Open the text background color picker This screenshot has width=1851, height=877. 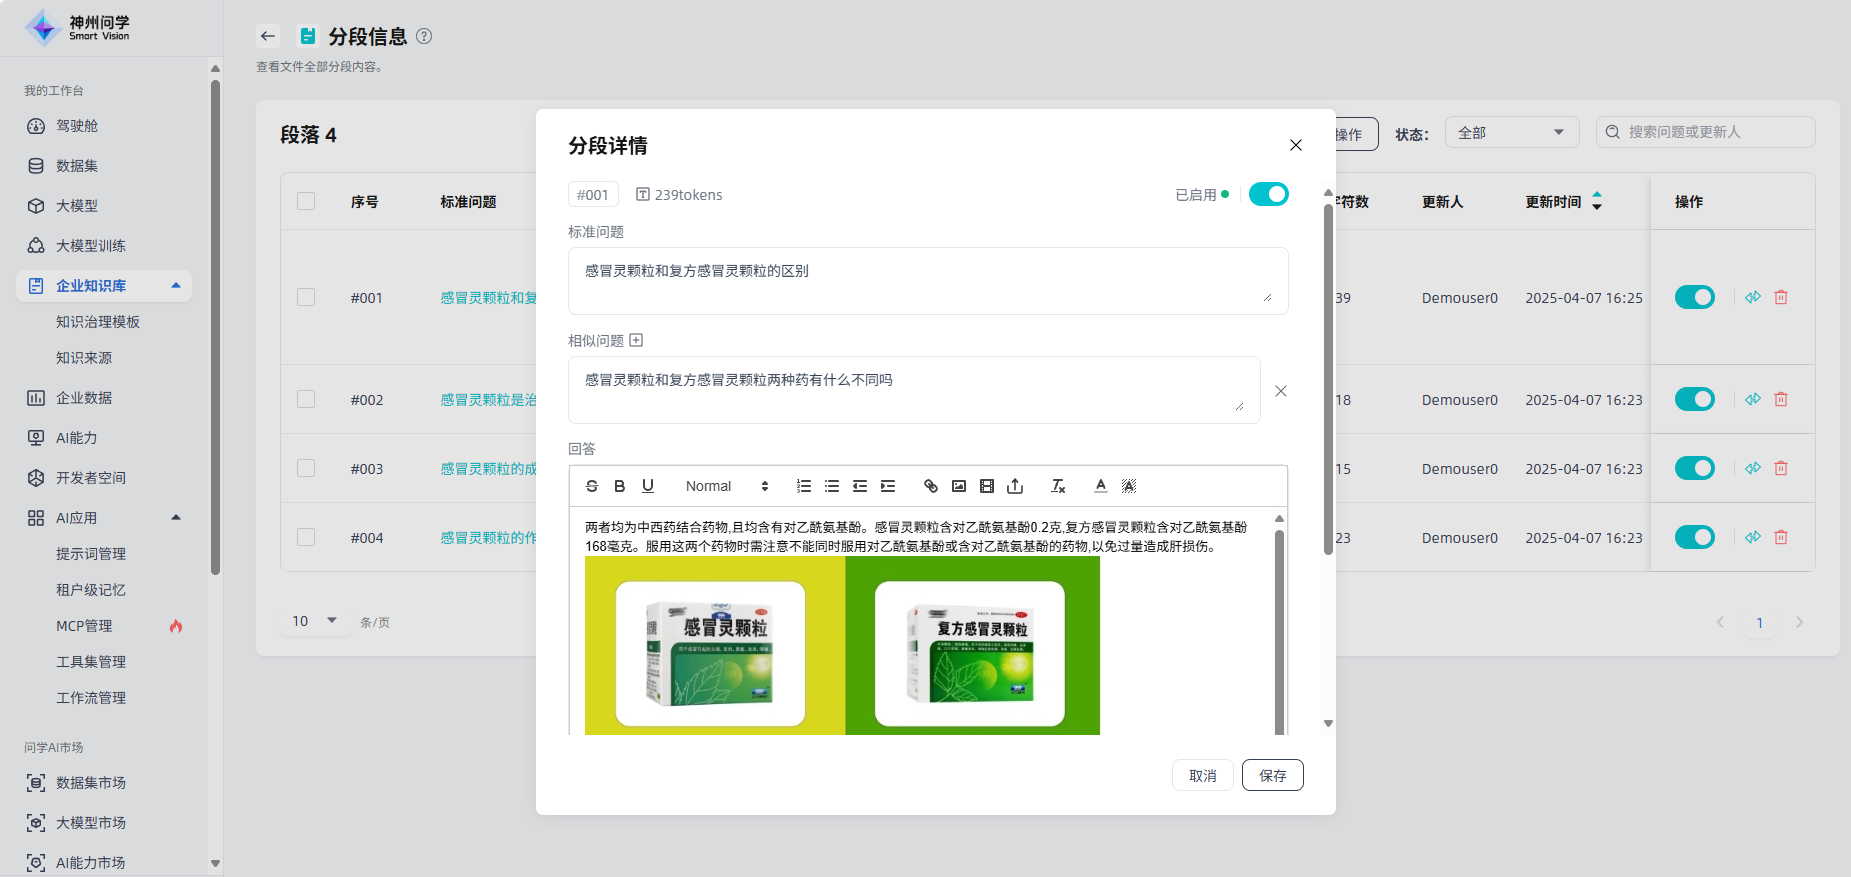pos(1129,486)
